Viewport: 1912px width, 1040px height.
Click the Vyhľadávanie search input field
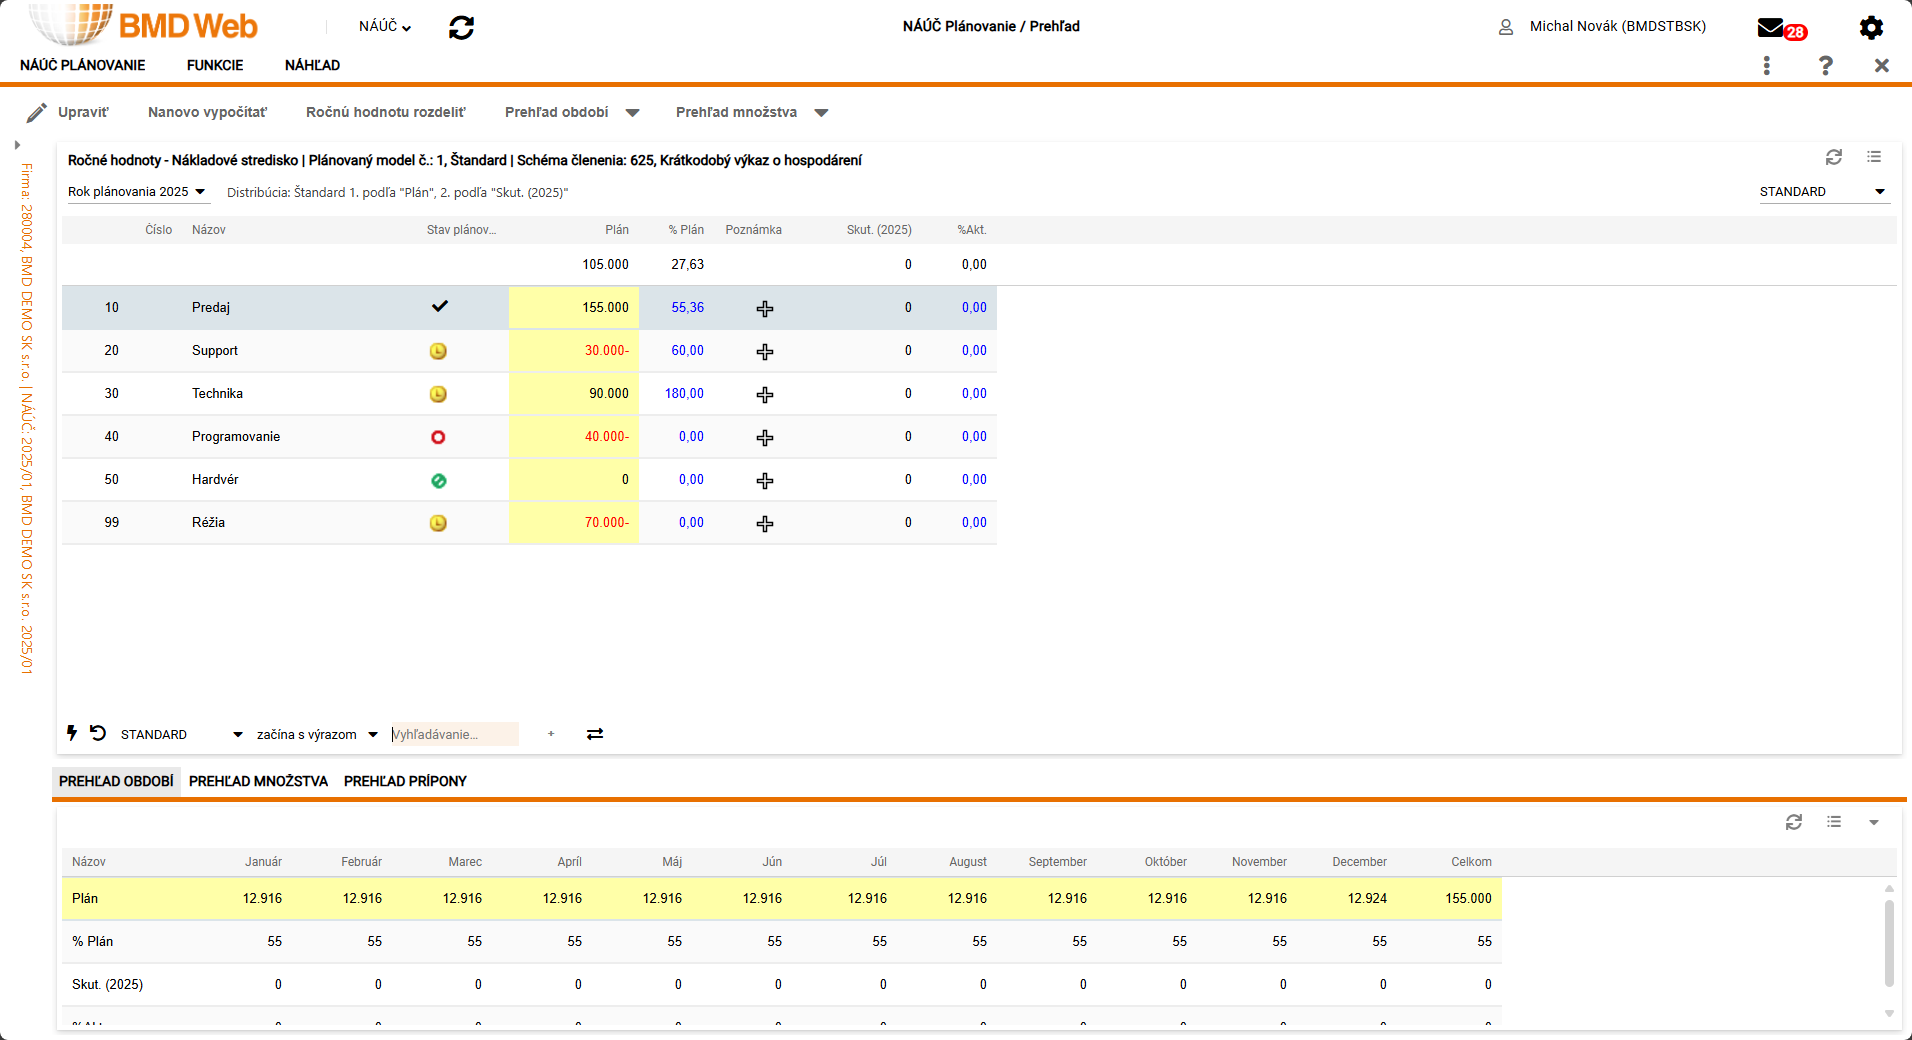coord(454,735)
